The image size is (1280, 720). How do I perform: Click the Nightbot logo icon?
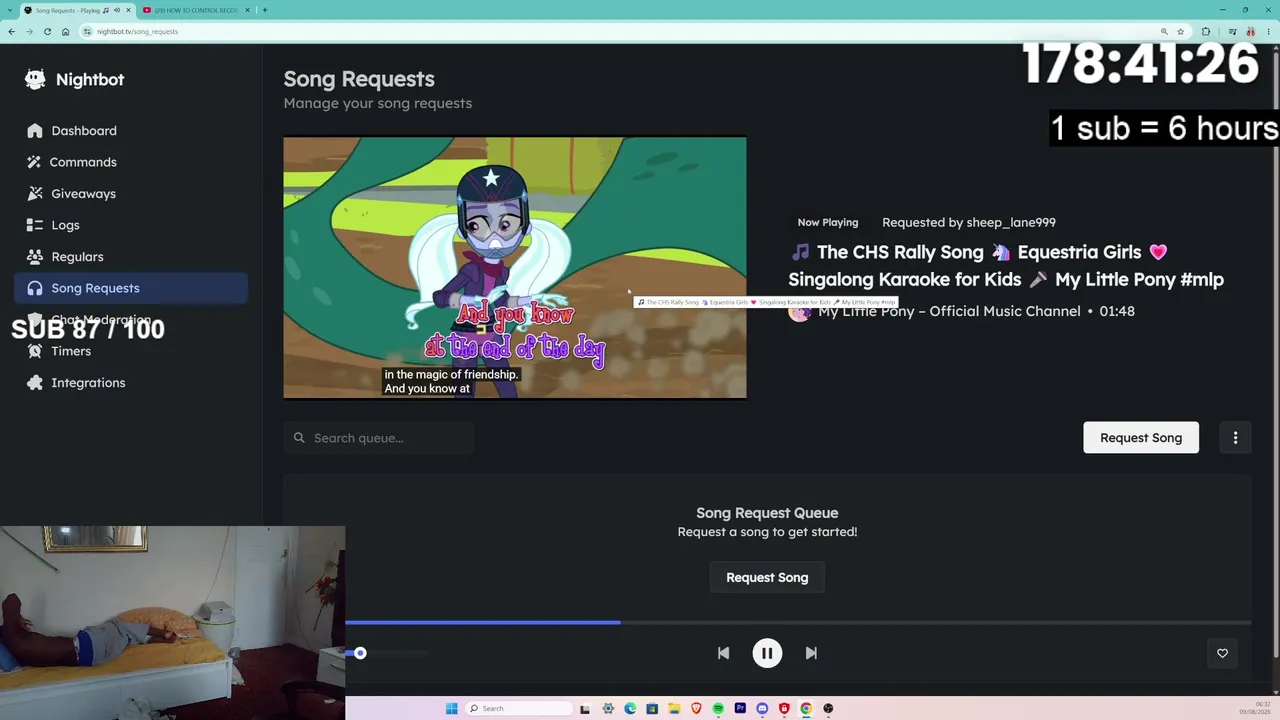[36, 80]
